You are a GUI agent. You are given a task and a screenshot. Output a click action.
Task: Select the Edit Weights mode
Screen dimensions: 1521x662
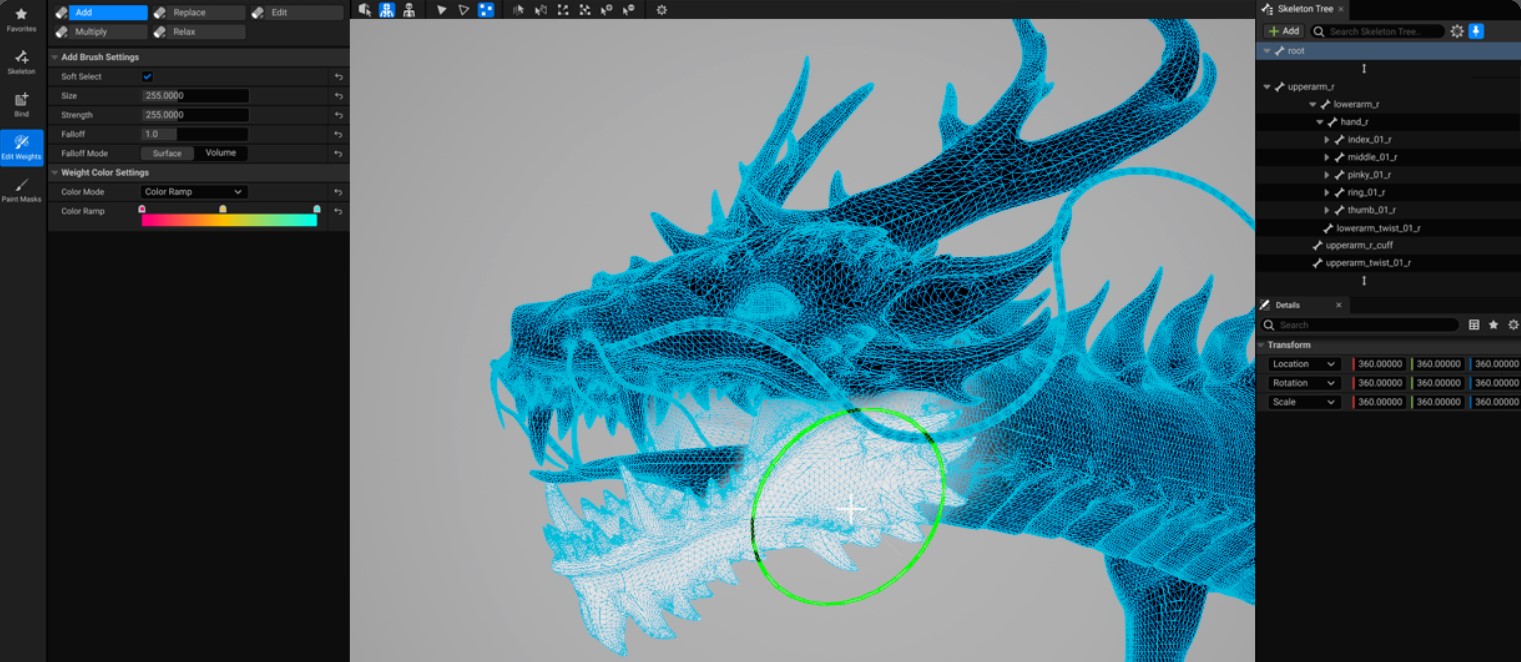tap(21, 147)
